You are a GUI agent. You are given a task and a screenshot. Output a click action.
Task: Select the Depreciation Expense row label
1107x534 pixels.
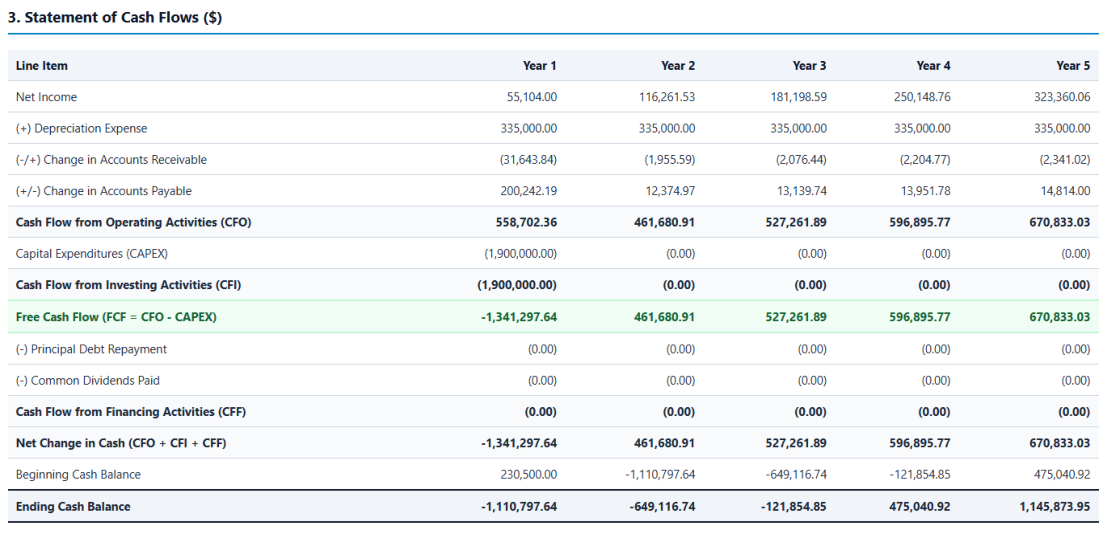82,129
